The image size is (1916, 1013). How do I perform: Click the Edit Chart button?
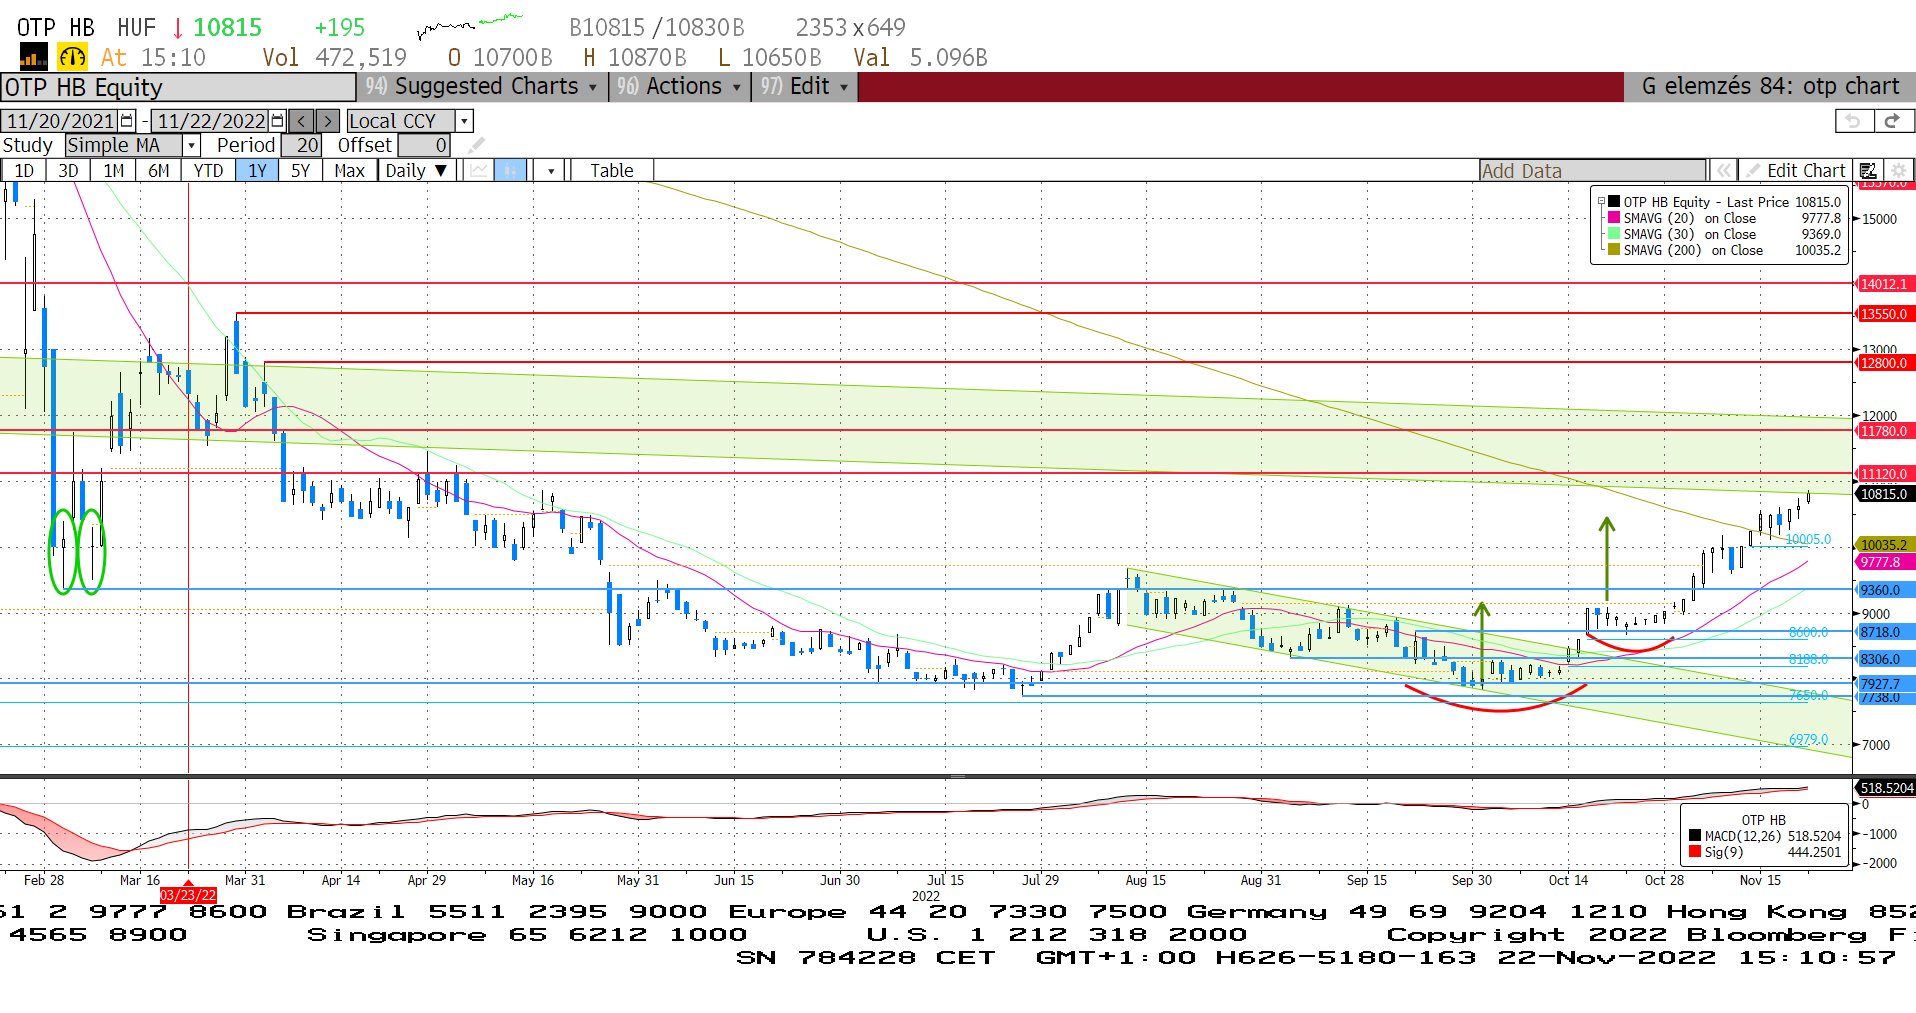pyautogui.click(x=1796, y=170)
